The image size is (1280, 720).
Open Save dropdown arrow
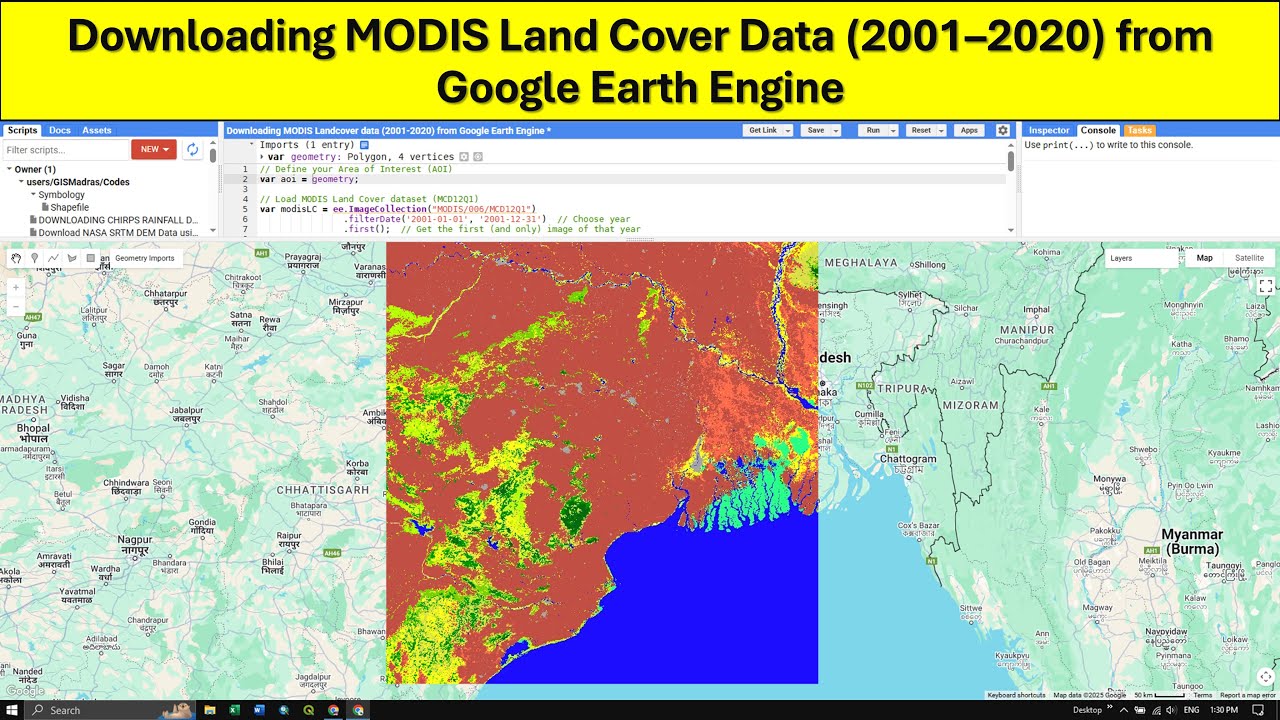(x=835, y=130)
